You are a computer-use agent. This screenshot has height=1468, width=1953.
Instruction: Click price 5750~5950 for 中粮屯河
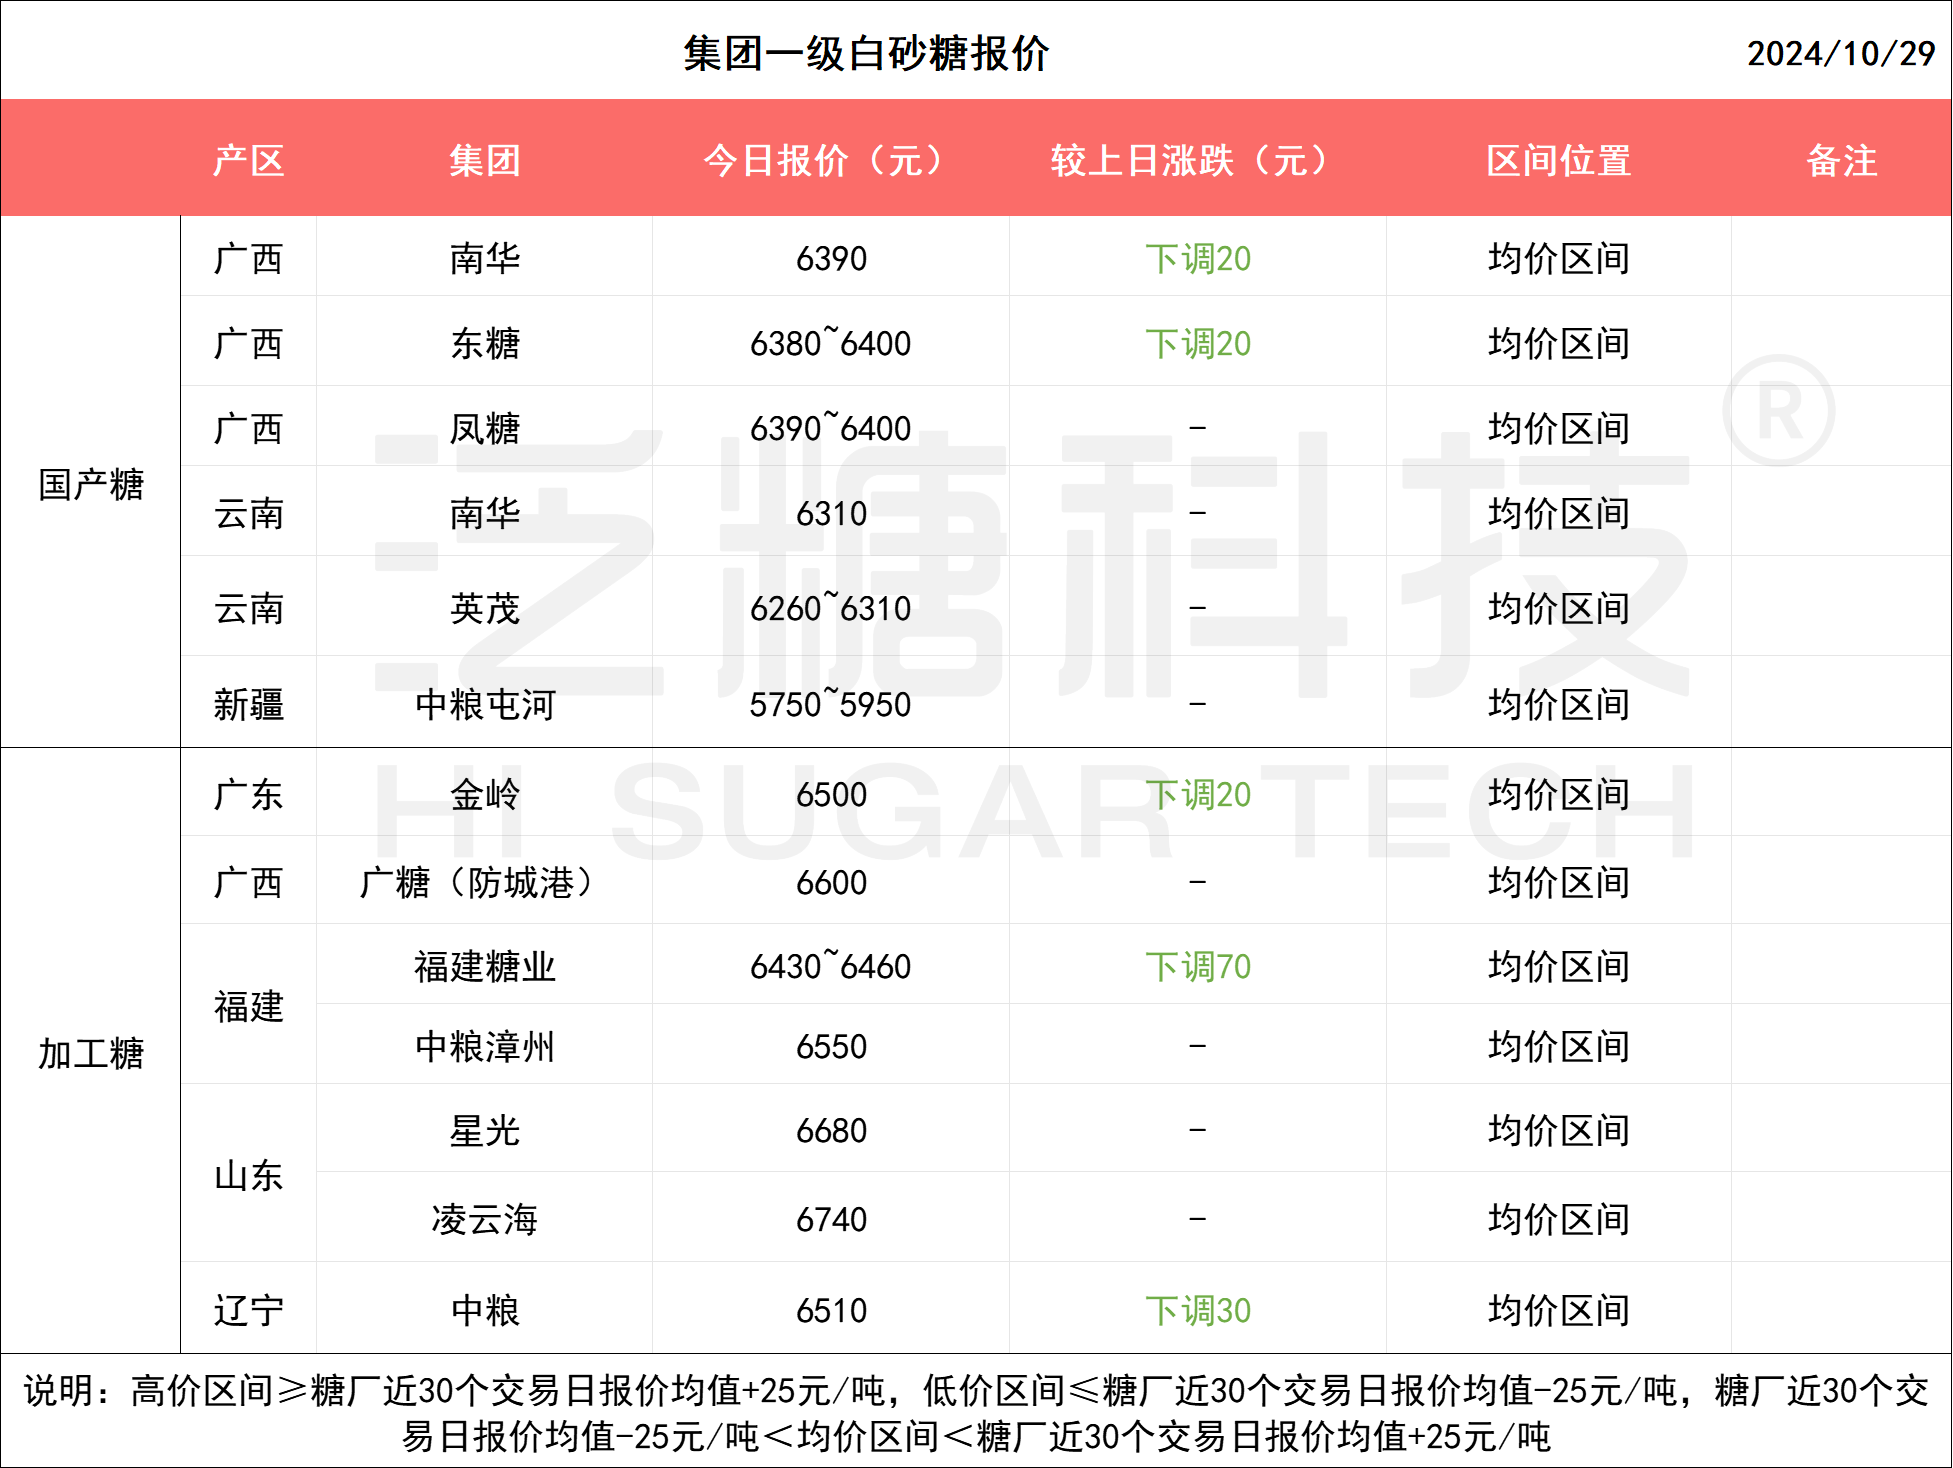point(831,705)
